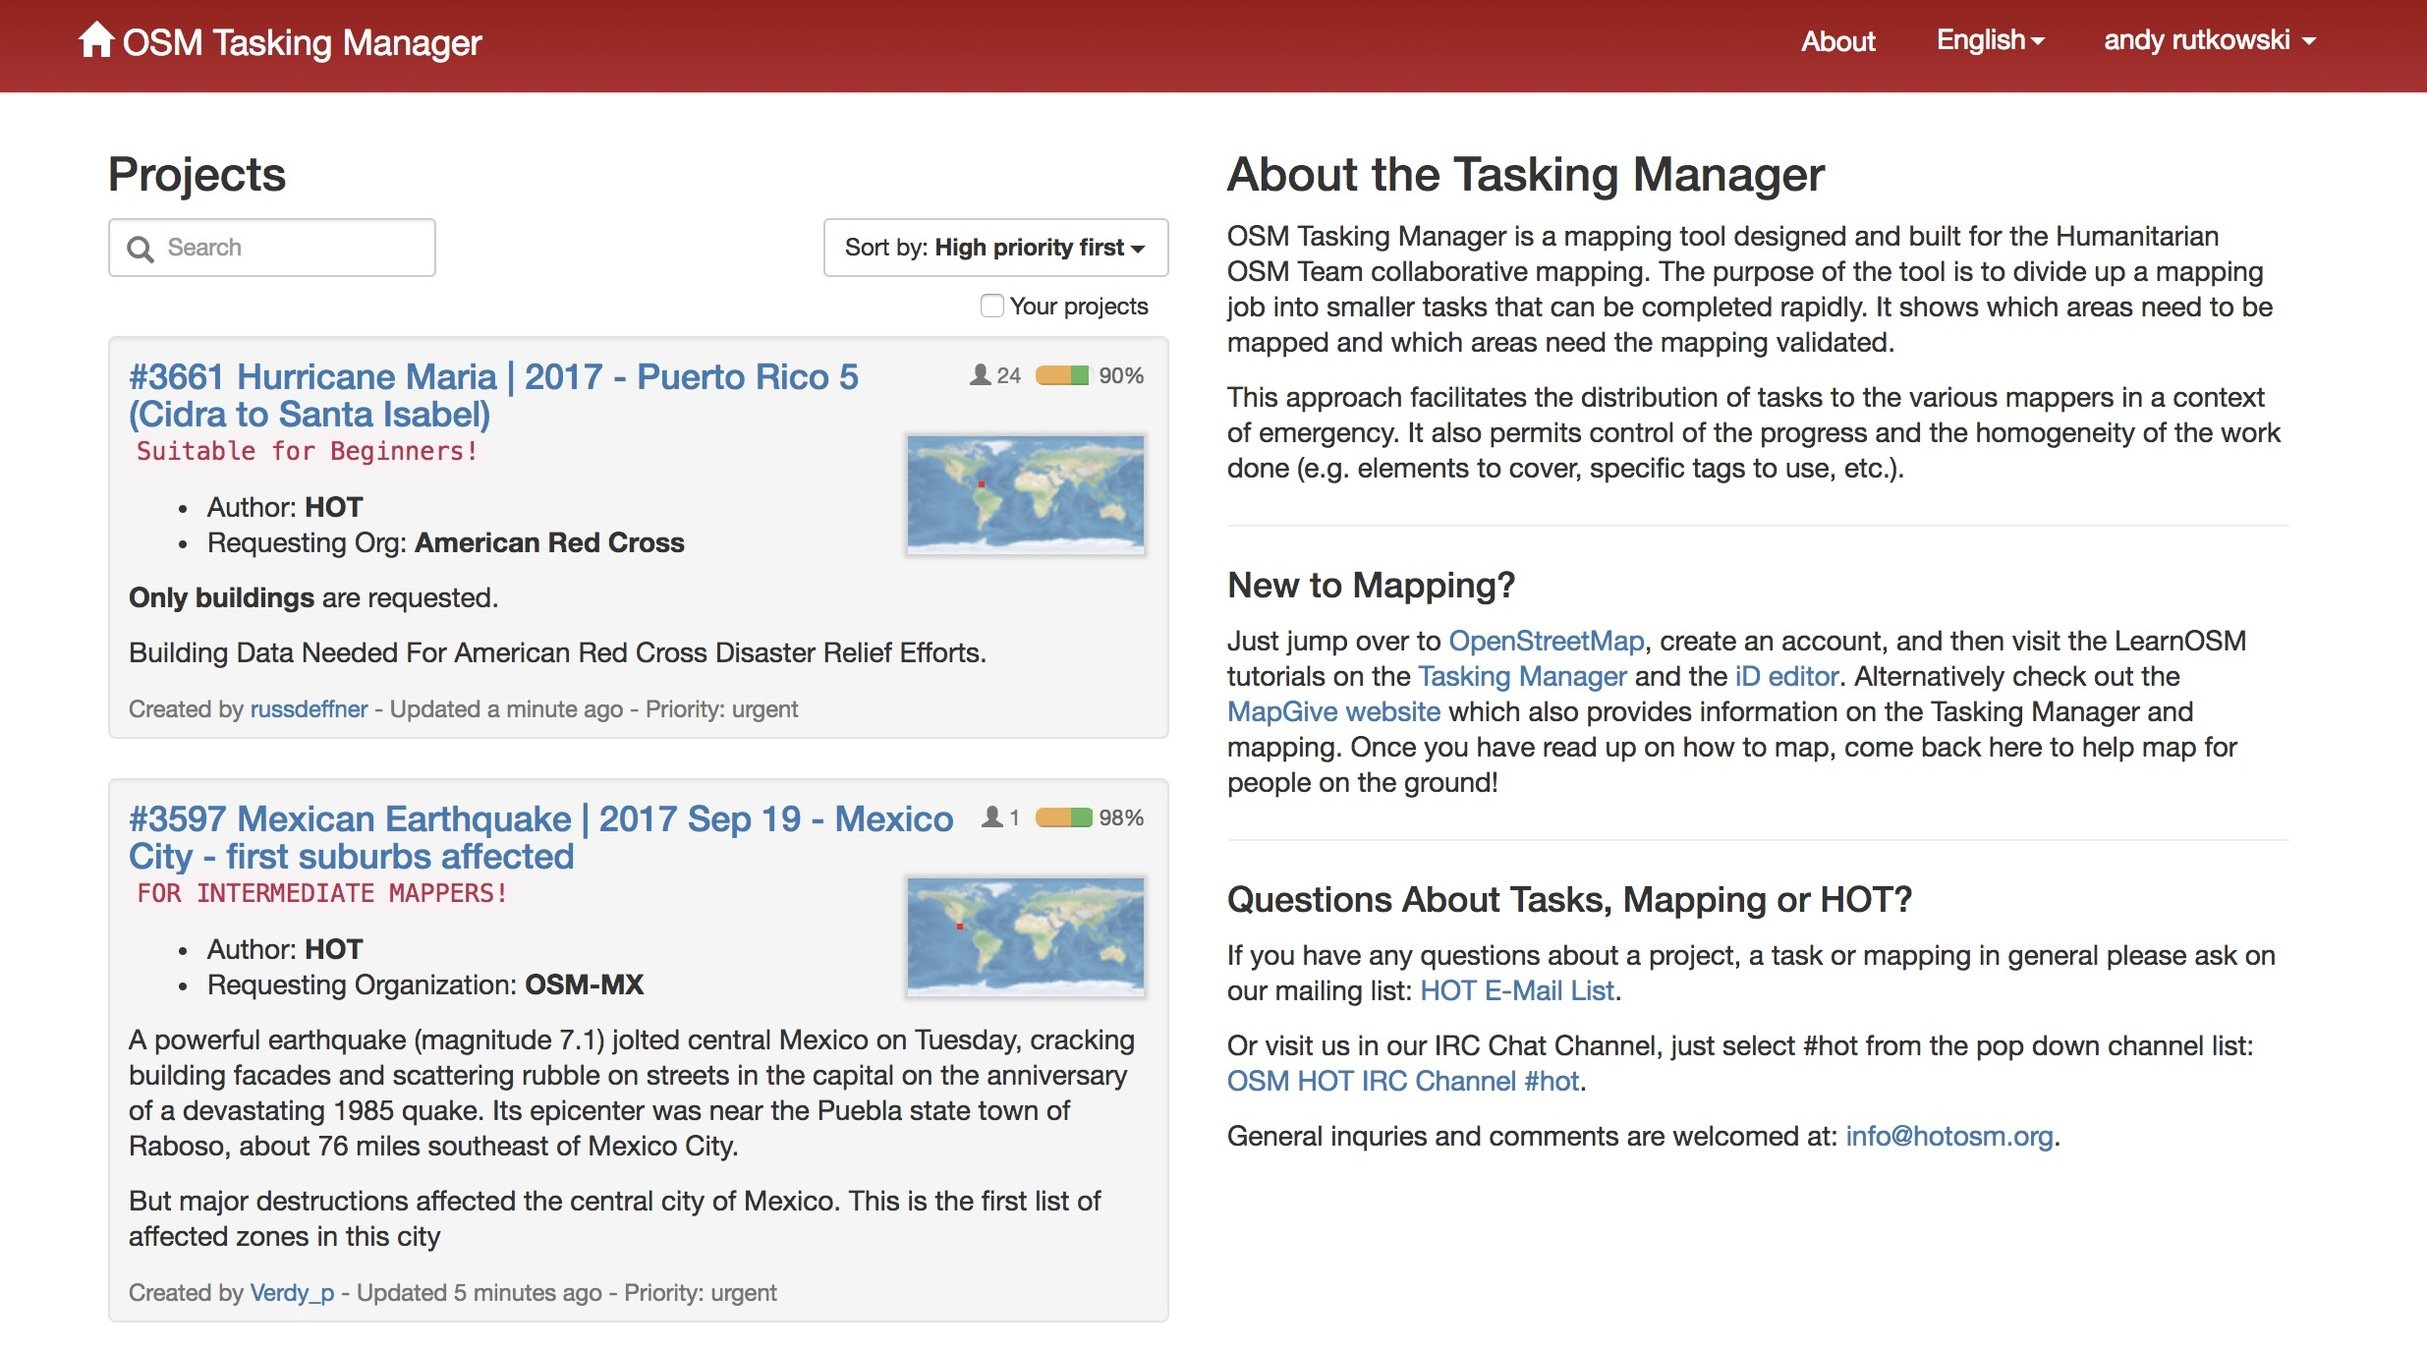Image resolution: width=2427 pixels, height=1350 pixels.
Task: Click the magnifier icon in the search box
Action: (140, 249)
